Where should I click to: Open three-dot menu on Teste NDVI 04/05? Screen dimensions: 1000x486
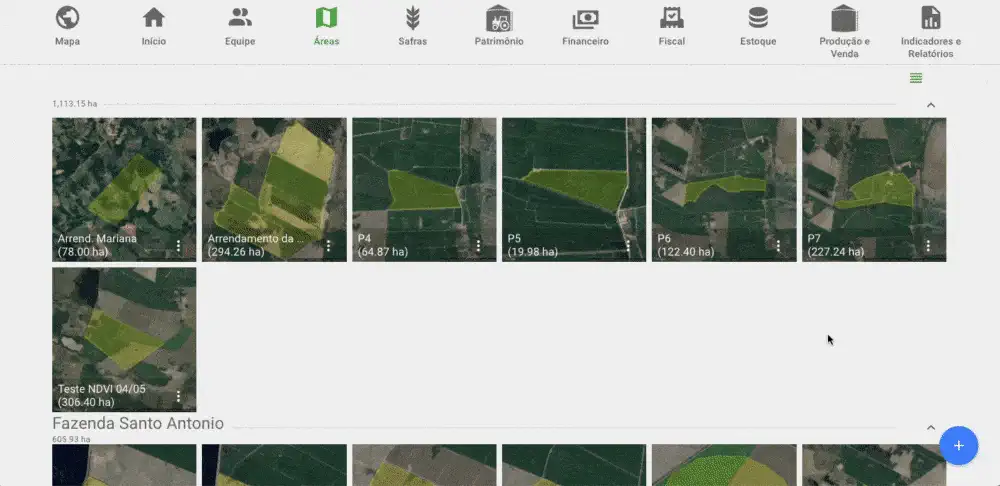pos(179,396)
